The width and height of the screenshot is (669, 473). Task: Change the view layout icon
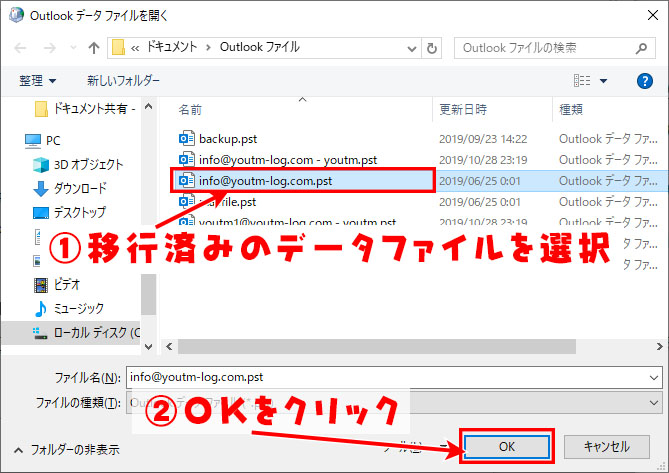[582, 80]
